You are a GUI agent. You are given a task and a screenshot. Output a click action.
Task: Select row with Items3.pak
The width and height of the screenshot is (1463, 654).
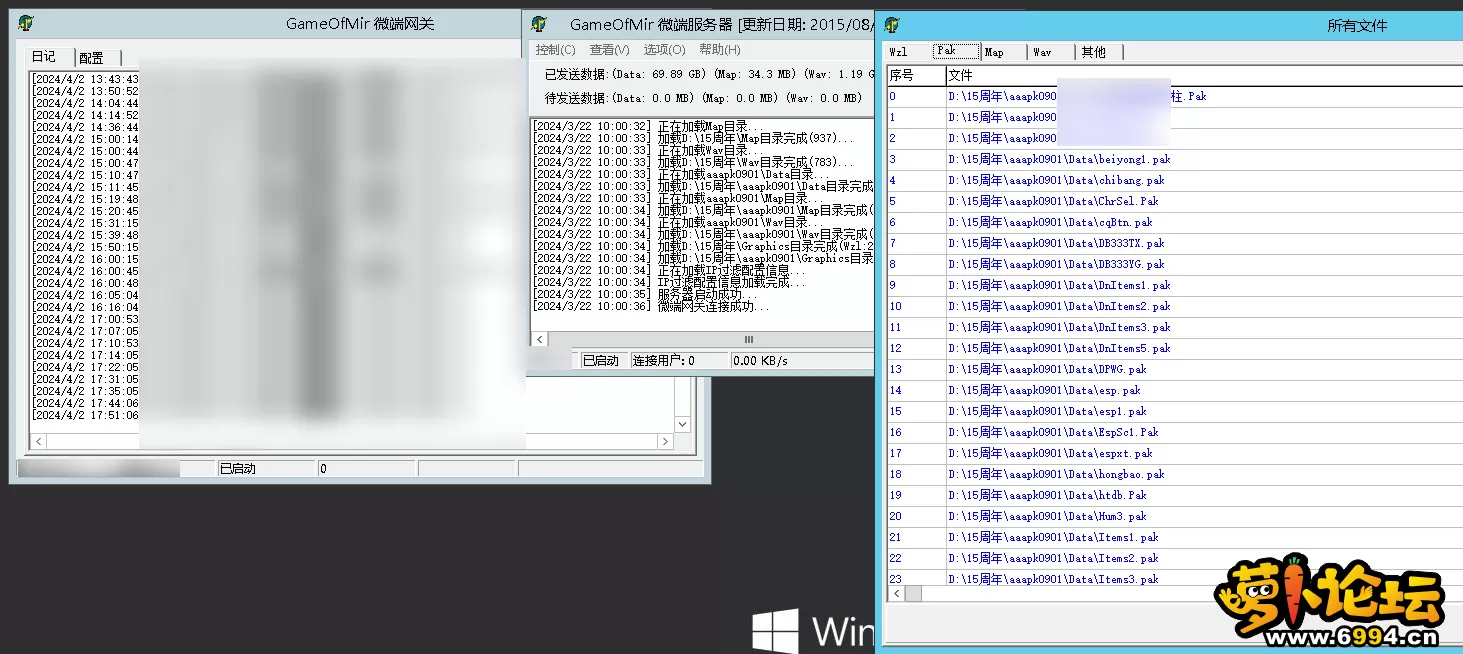[1174, 578]
